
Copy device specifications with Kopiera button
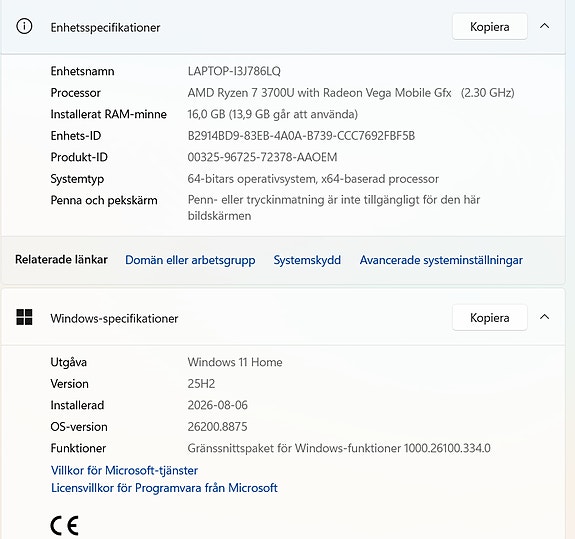coord(490,26)
